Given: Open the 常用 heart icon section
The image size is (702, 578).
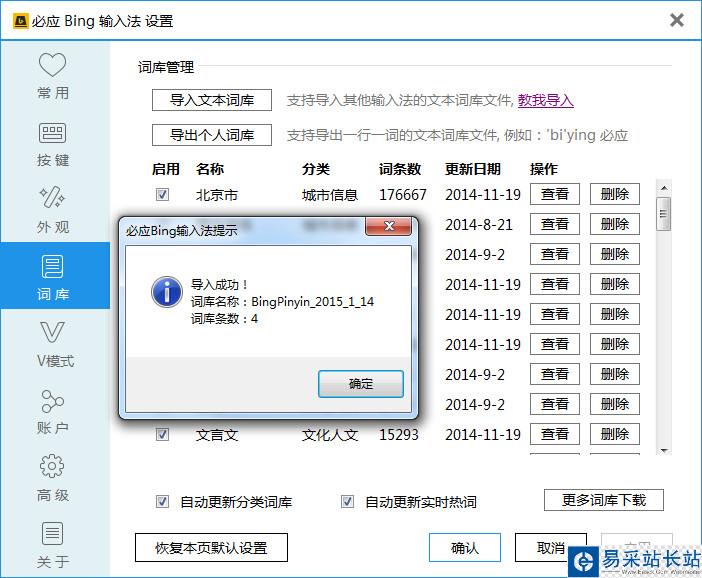Looking at the screenshot, I should point(52,65).
